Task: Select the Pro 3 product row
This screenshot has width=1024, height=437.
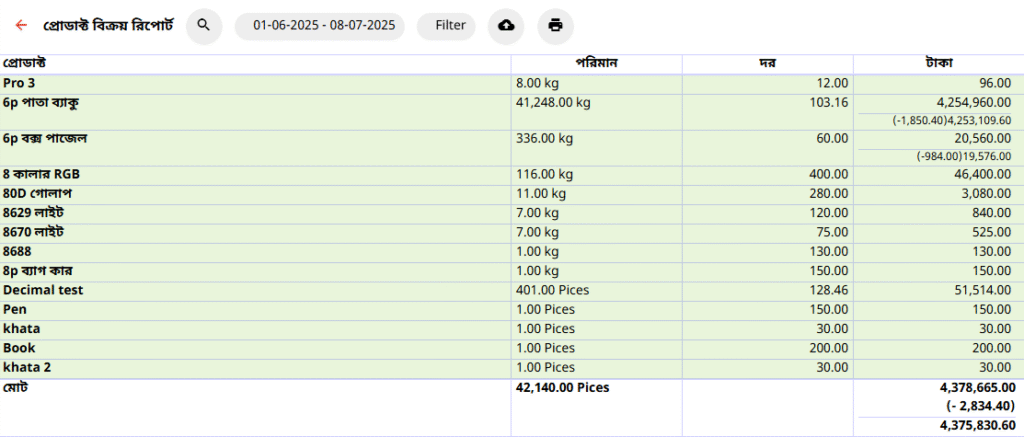Action: 512,84
